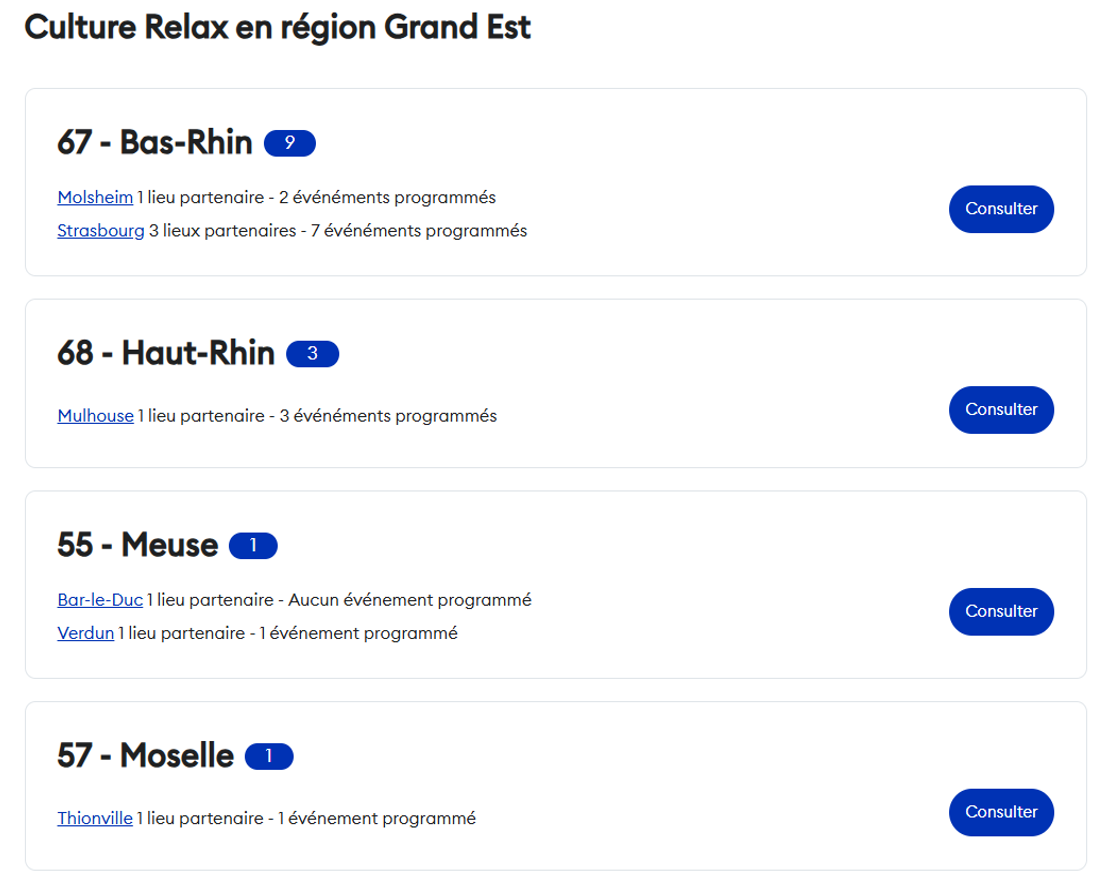The image size is (1112, 888).
Task: Select the count badge beside Meuse
Action: (253, 546)
